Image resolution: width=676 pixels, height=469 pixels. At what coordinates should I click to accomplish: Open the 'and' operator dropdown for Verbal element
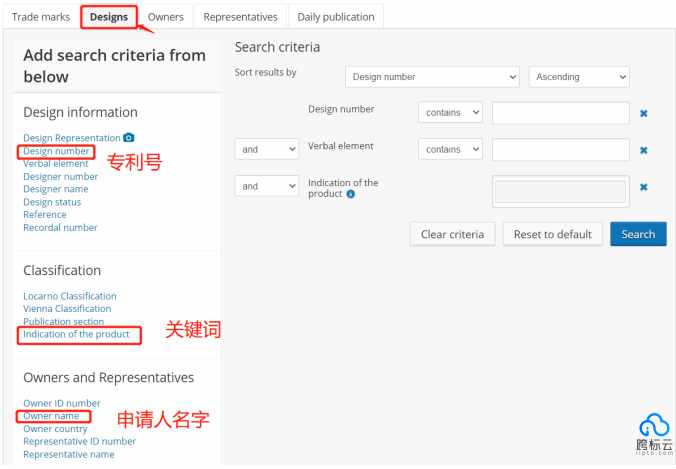point(267,150)
